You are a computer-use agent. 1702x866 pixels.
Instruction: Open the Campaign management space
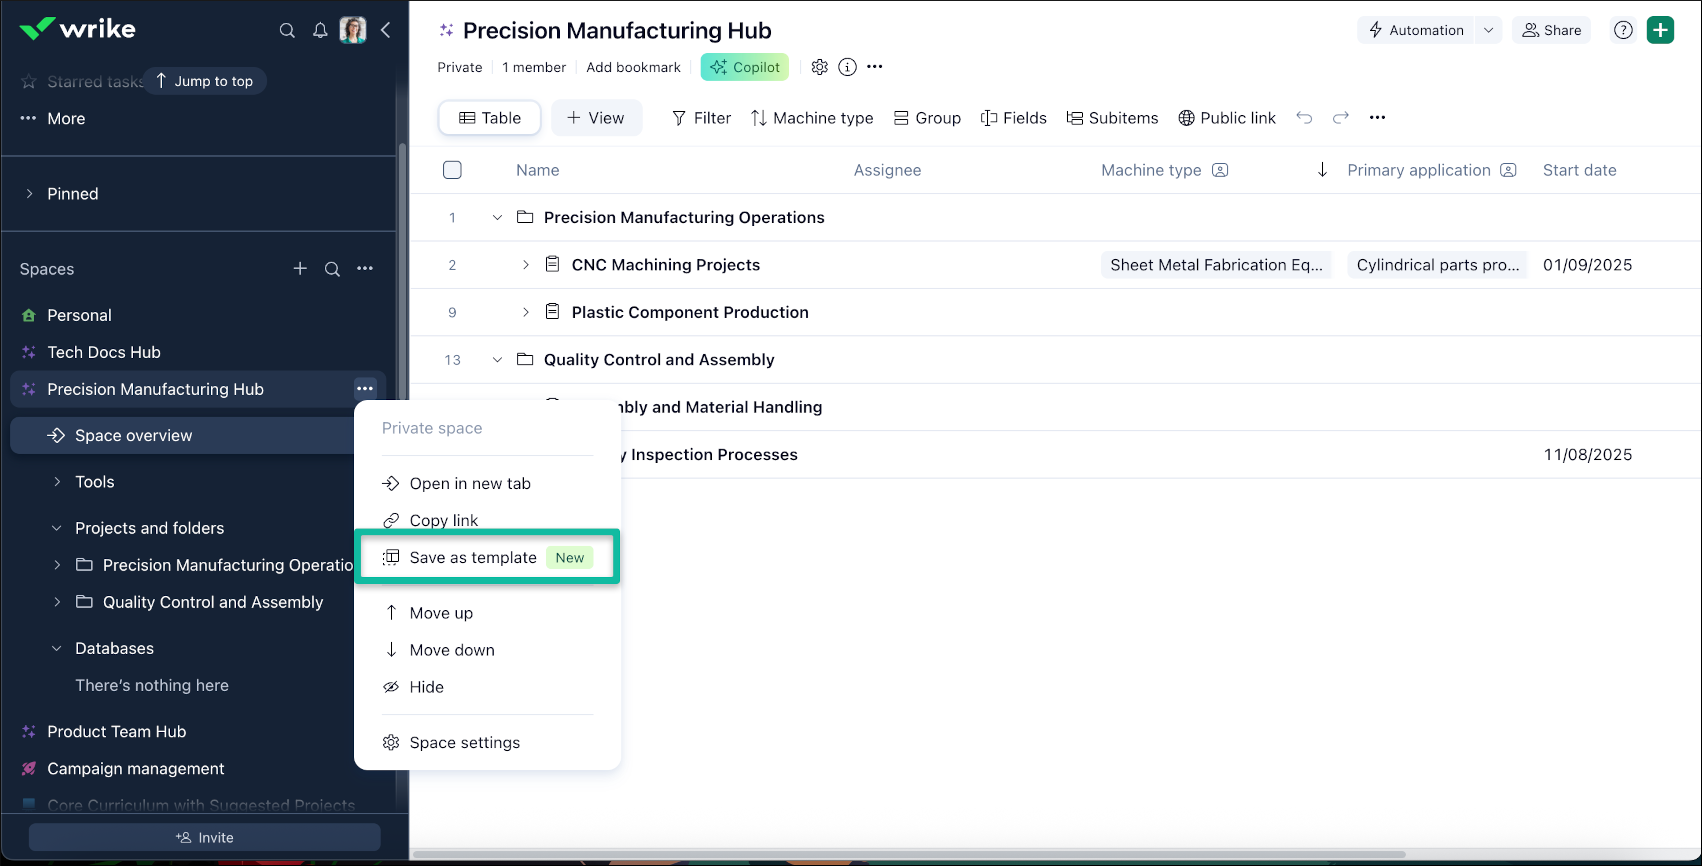tap(135, 768)
